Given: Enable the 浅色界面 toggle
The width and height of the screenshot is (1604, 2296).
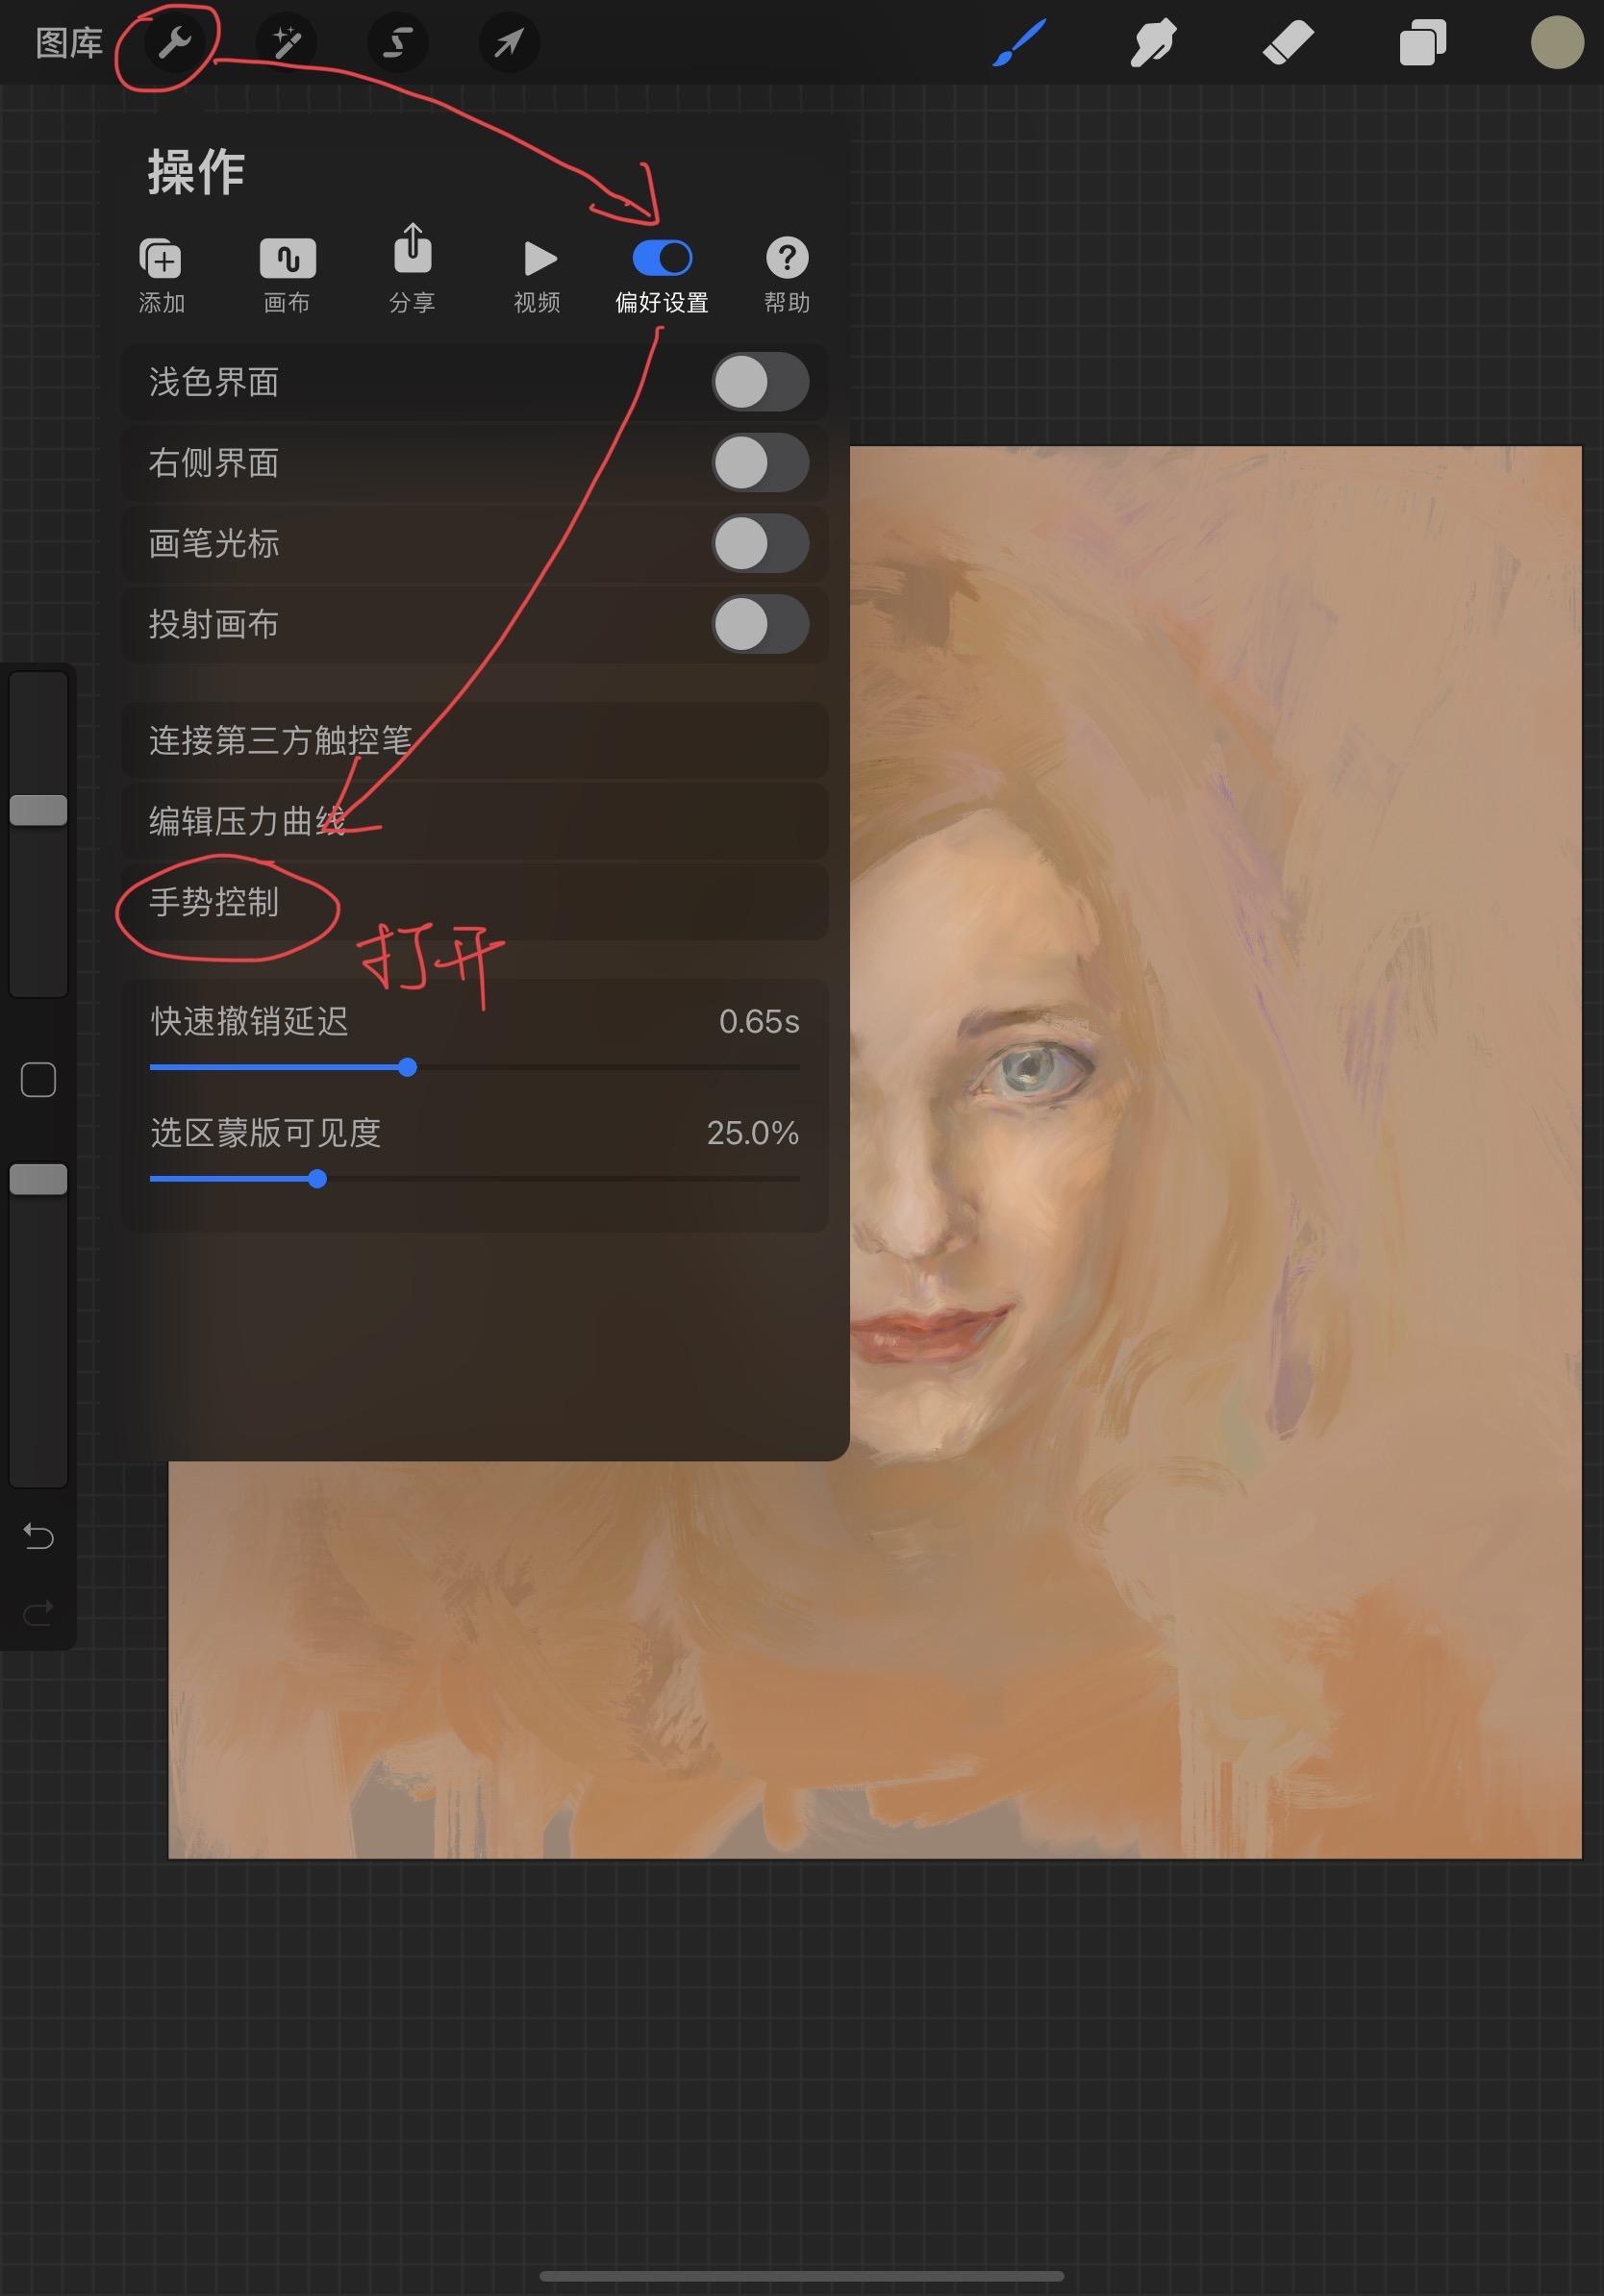Looking at the screenshot, I should coord(762,383).
